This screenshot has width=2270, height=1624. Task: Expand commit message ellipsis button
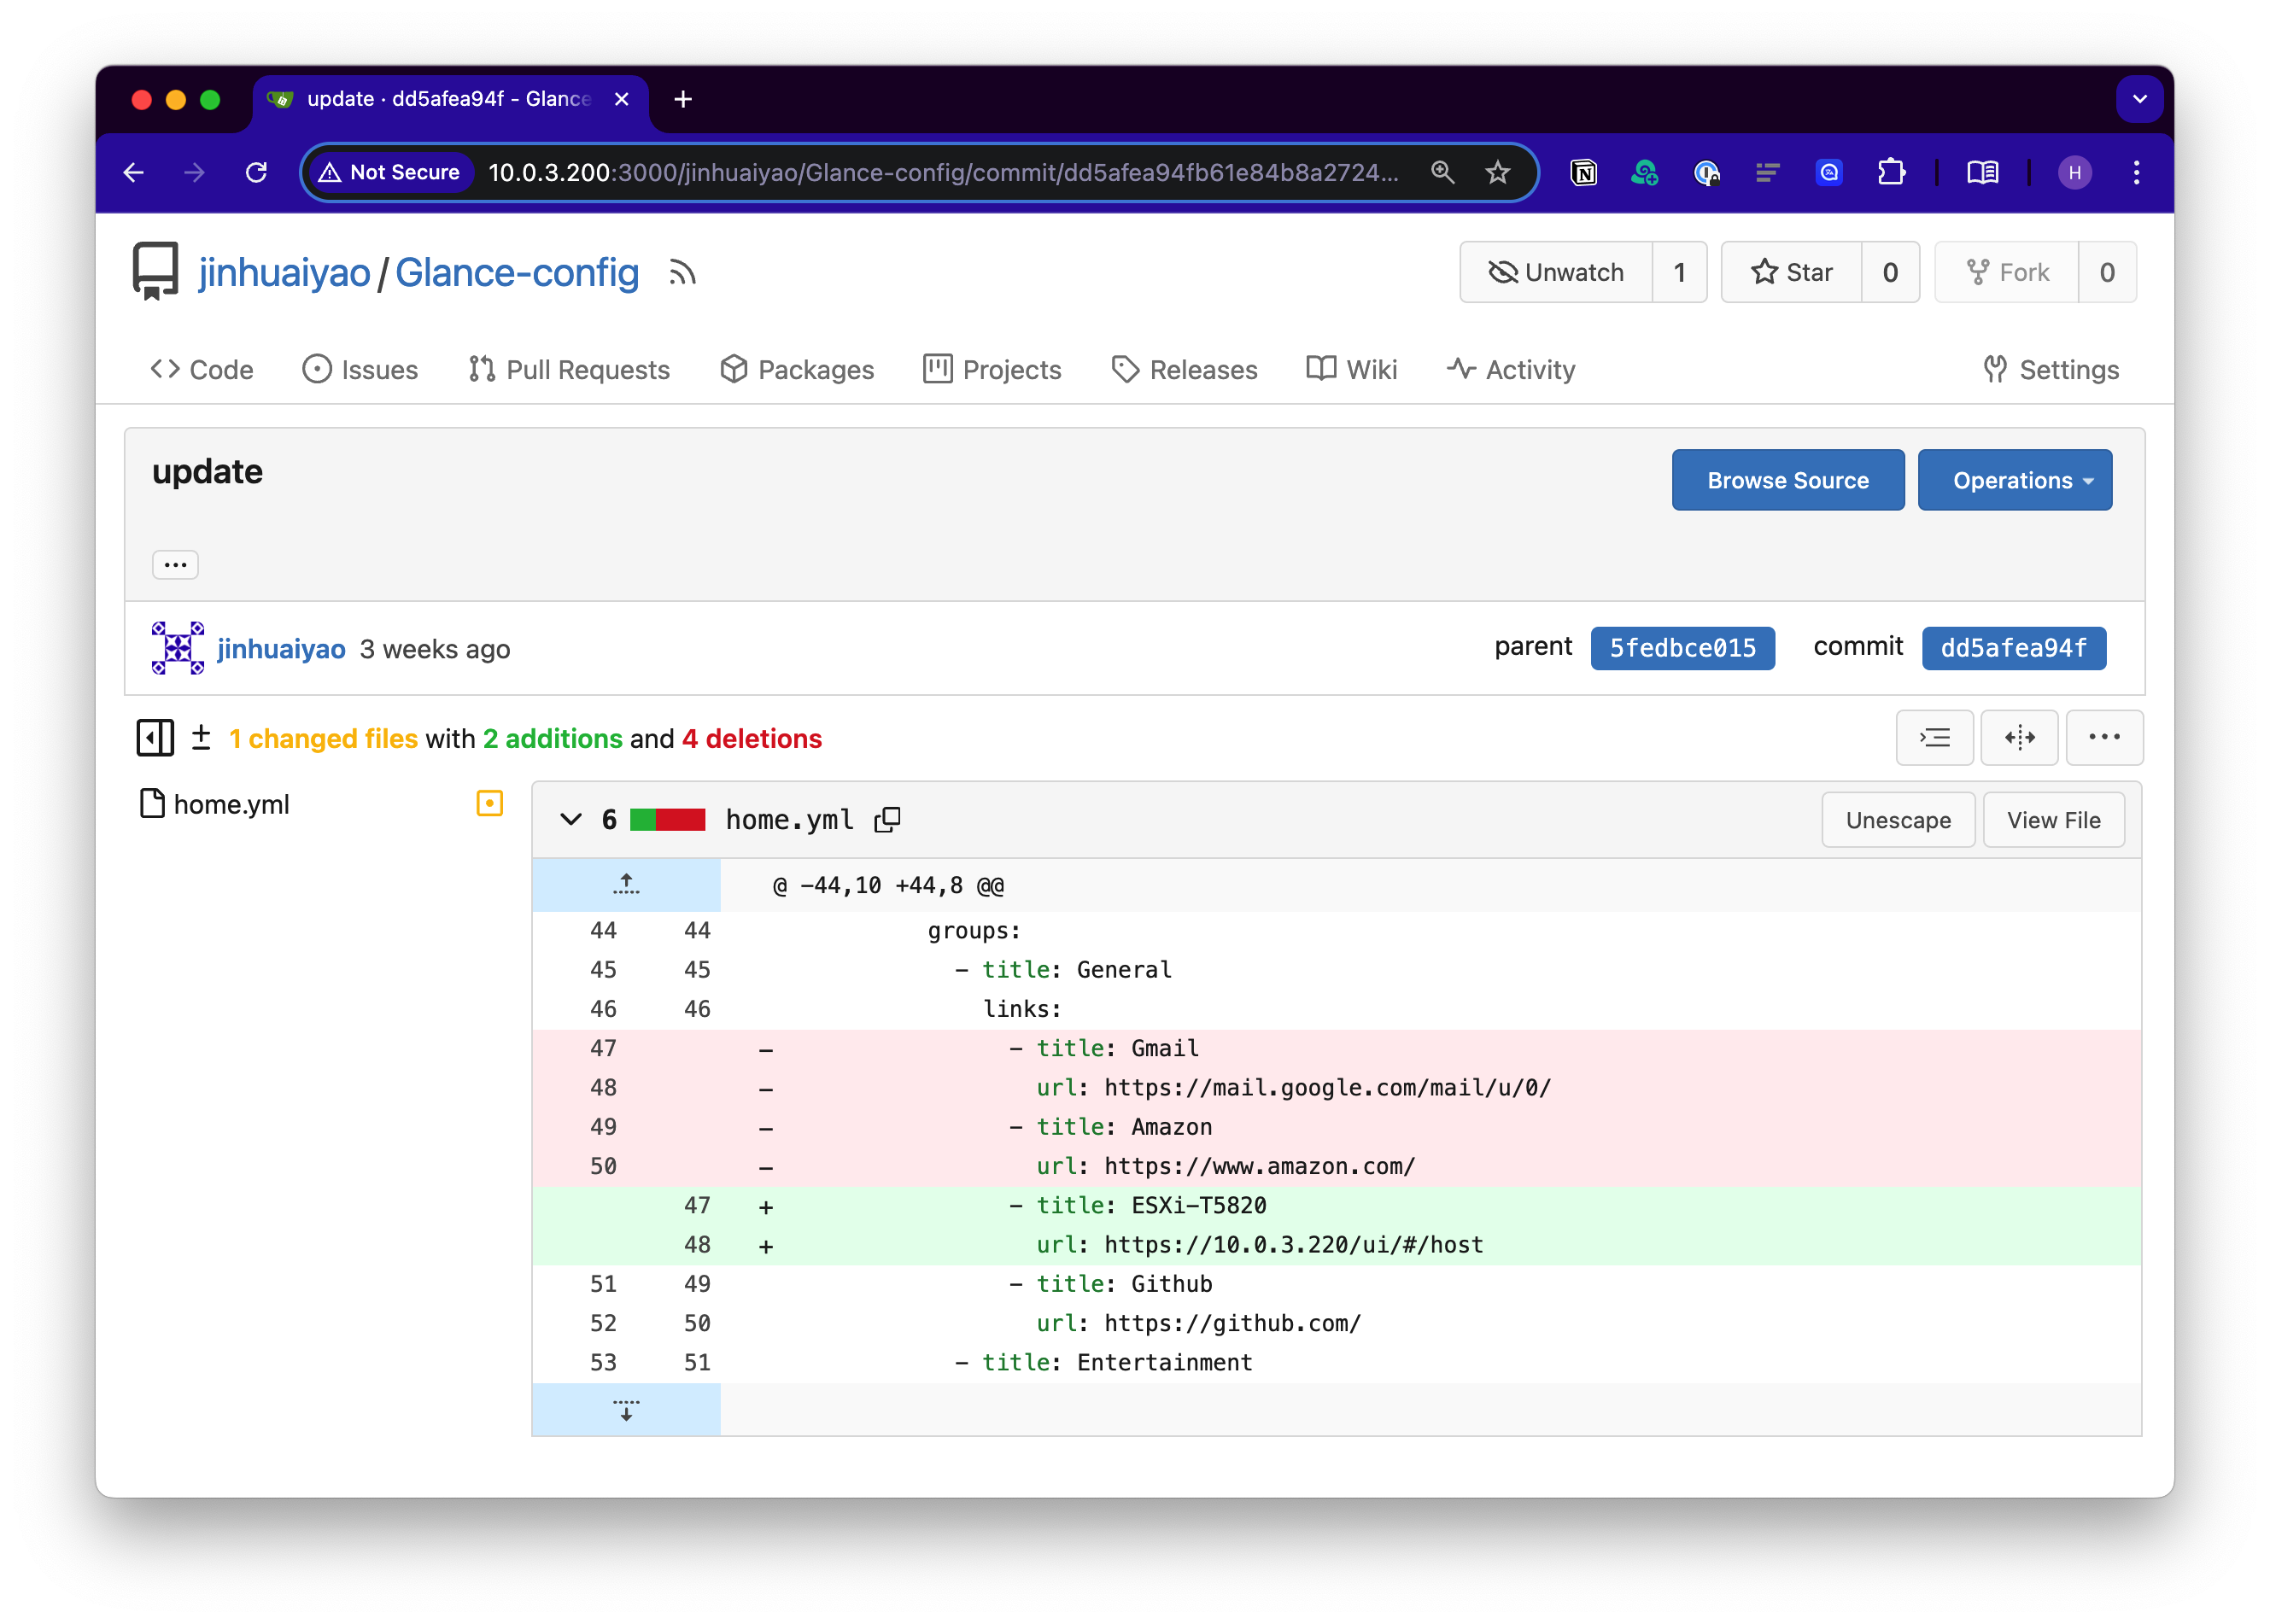click(175, 565)
